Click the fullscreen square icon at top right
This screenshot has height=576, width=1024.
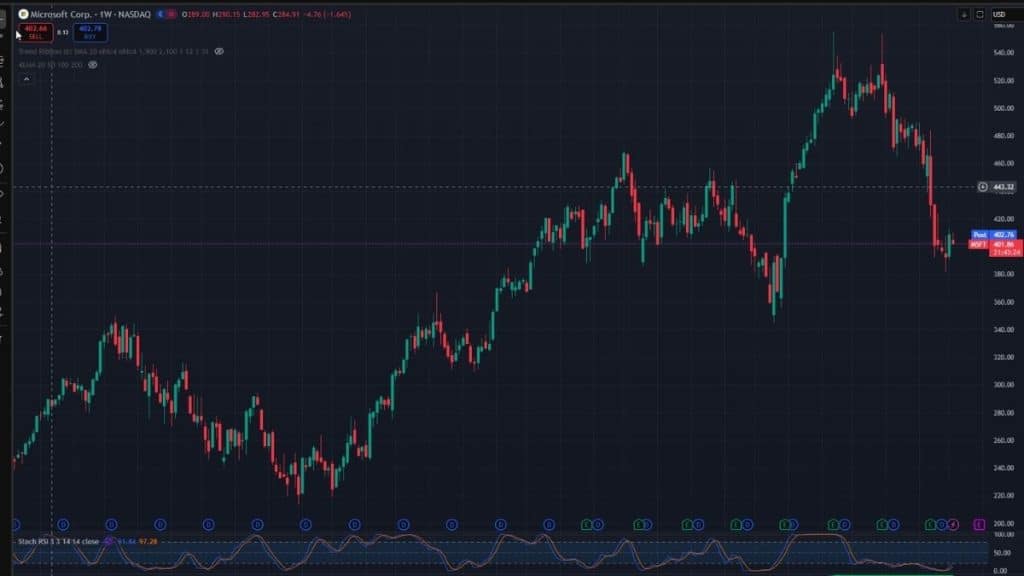tap(979, 14)
